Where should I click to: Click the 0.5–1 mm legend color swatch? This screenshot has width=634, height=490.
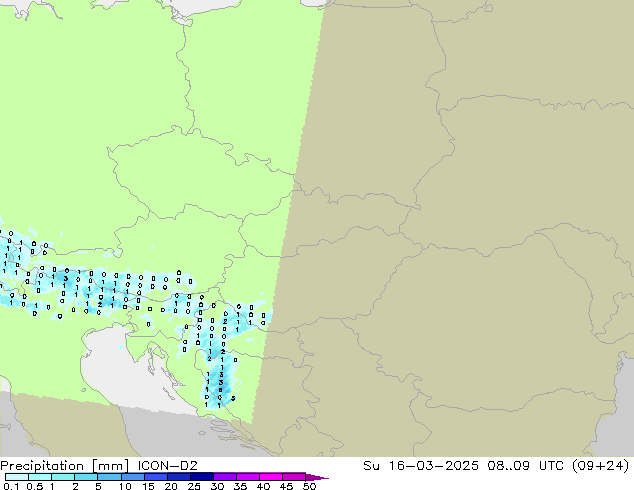tap(40, 477)
